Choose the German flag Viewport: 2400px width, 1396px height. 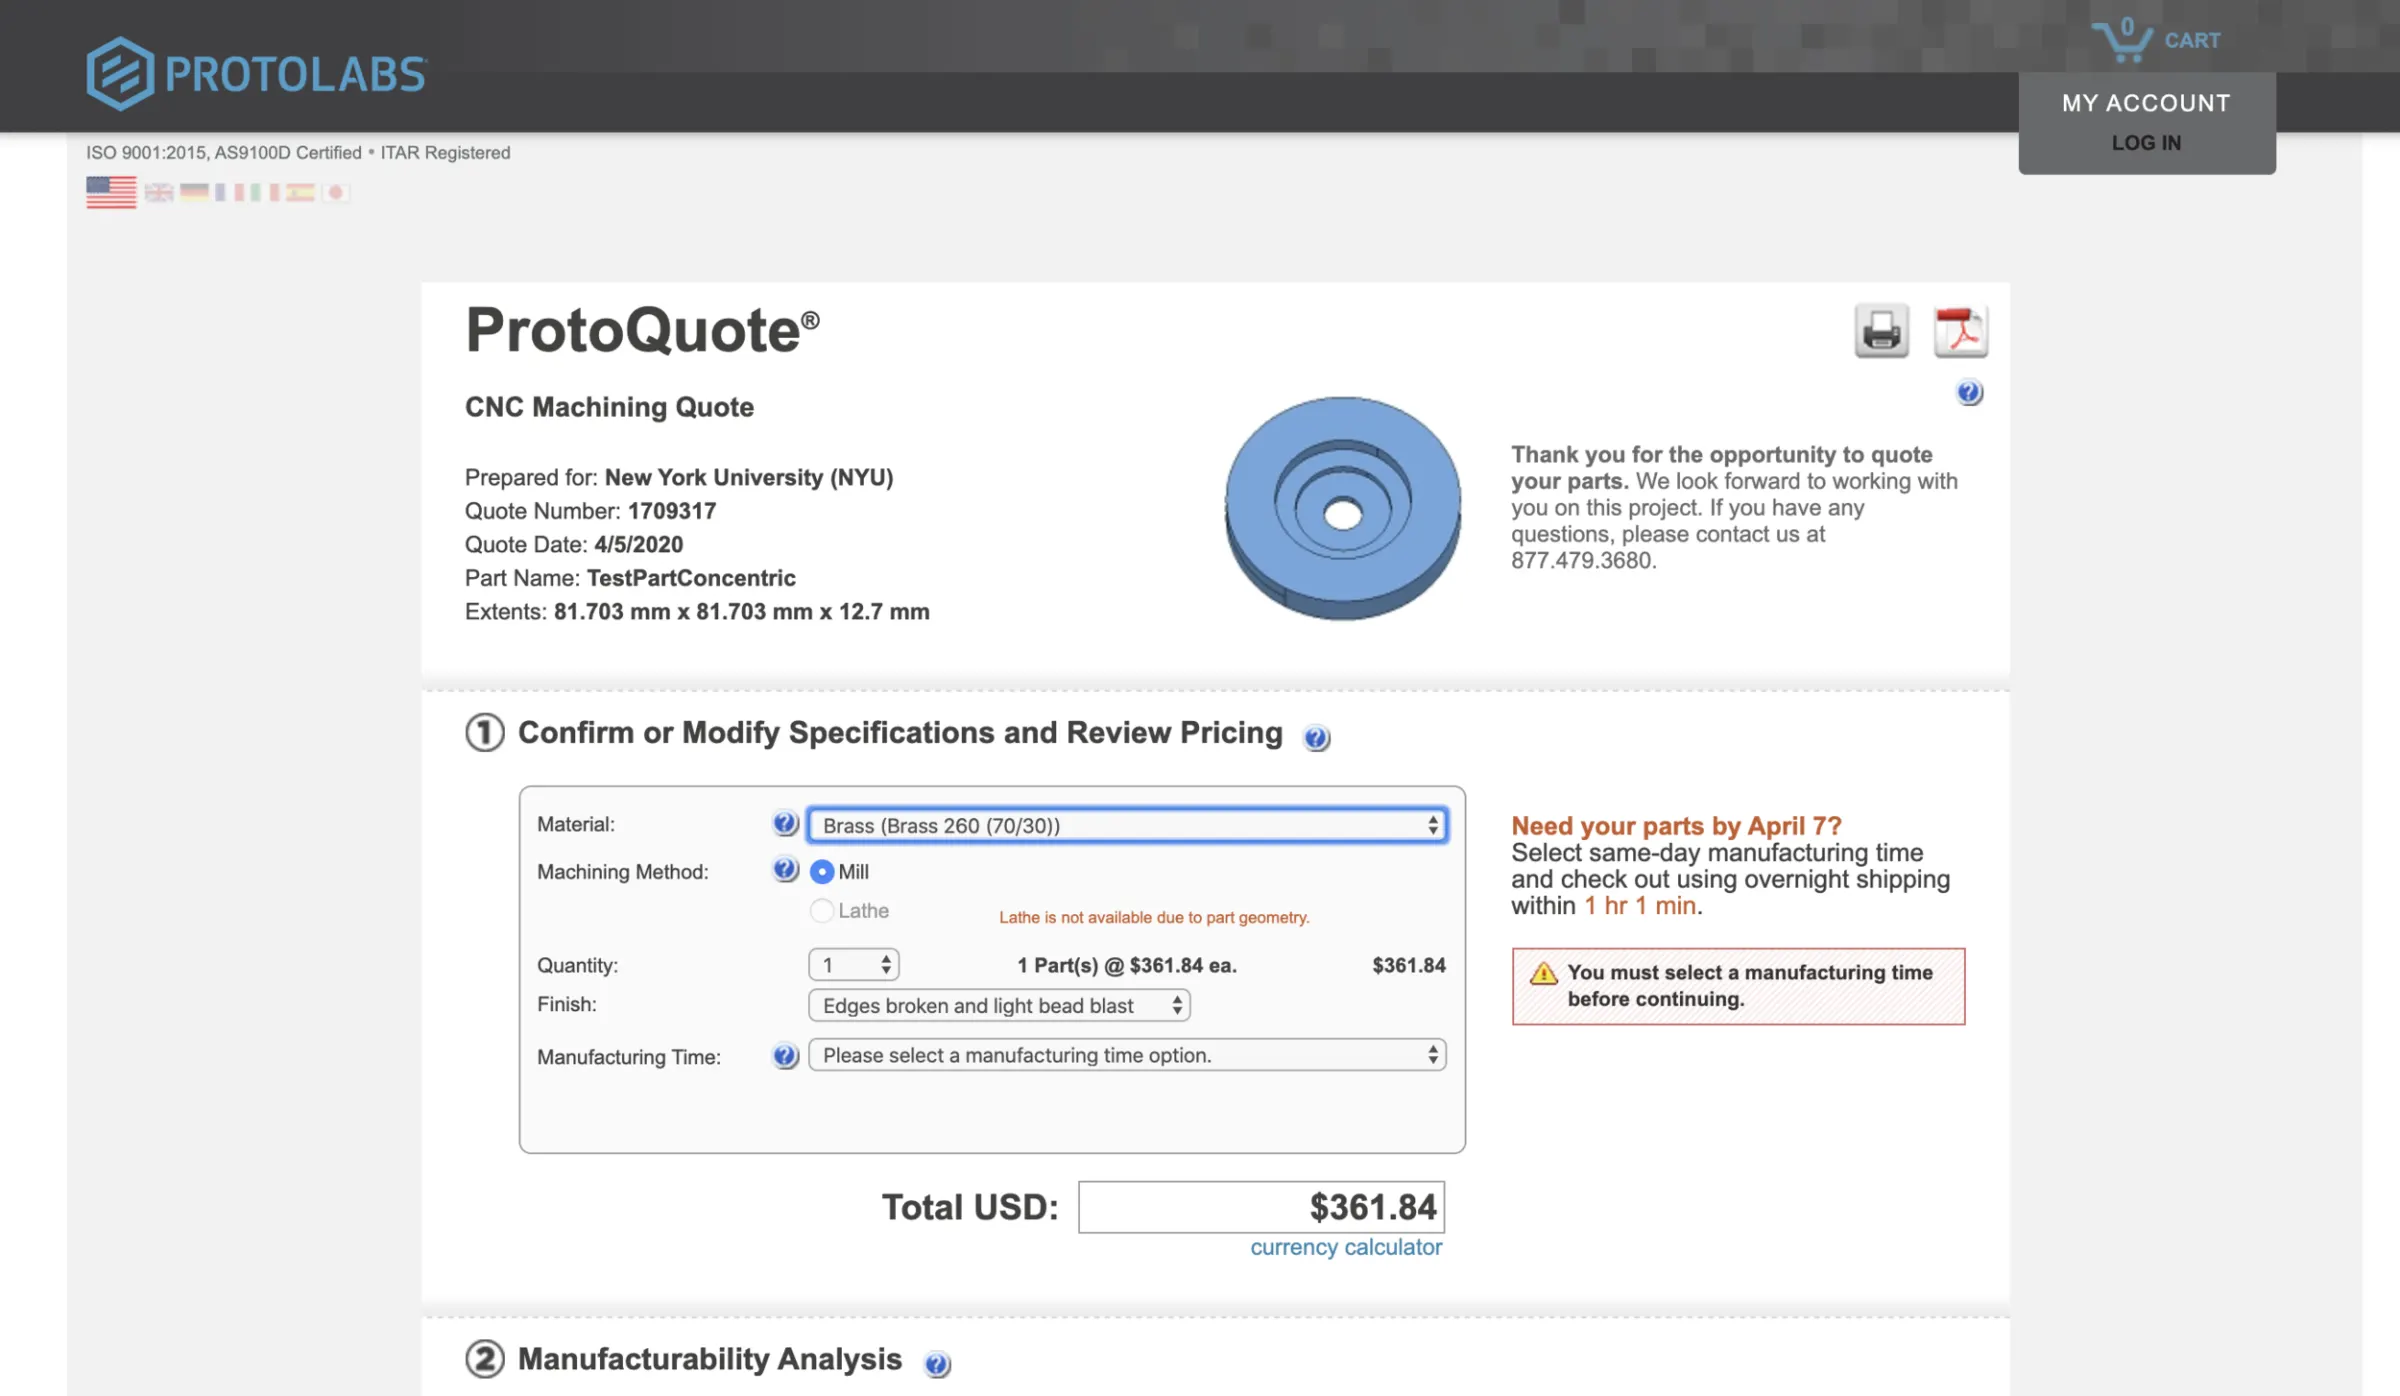click(x=194, y=192)
